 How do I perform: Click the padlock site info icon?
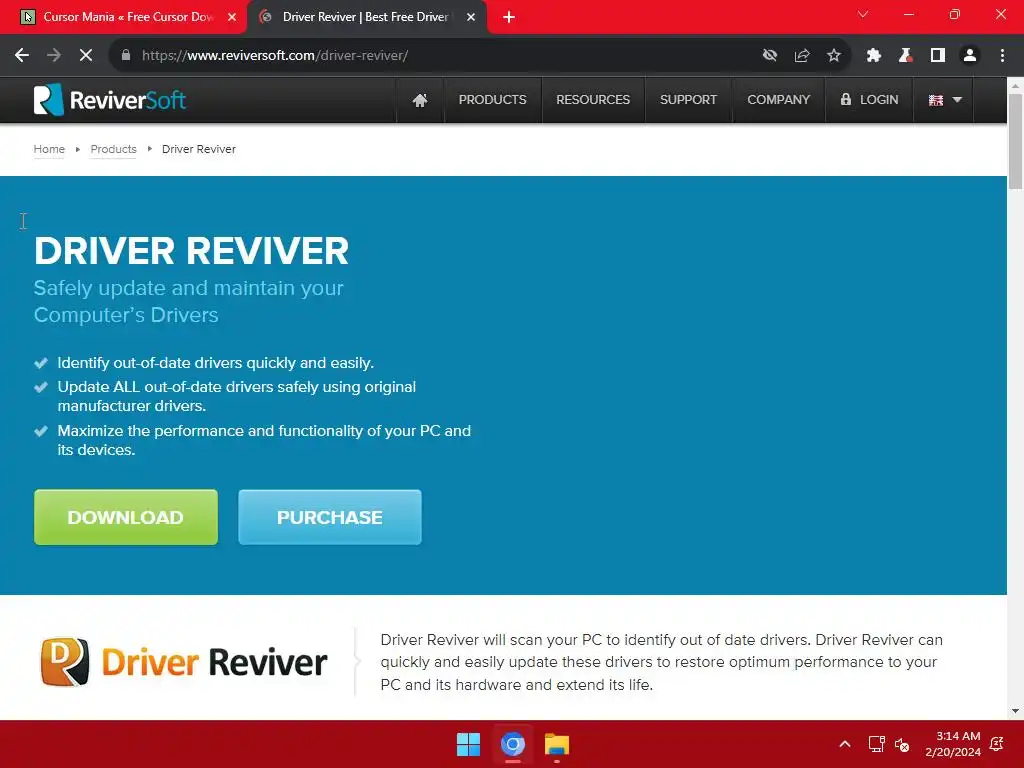pyautogui.click(x=126, y=56)
